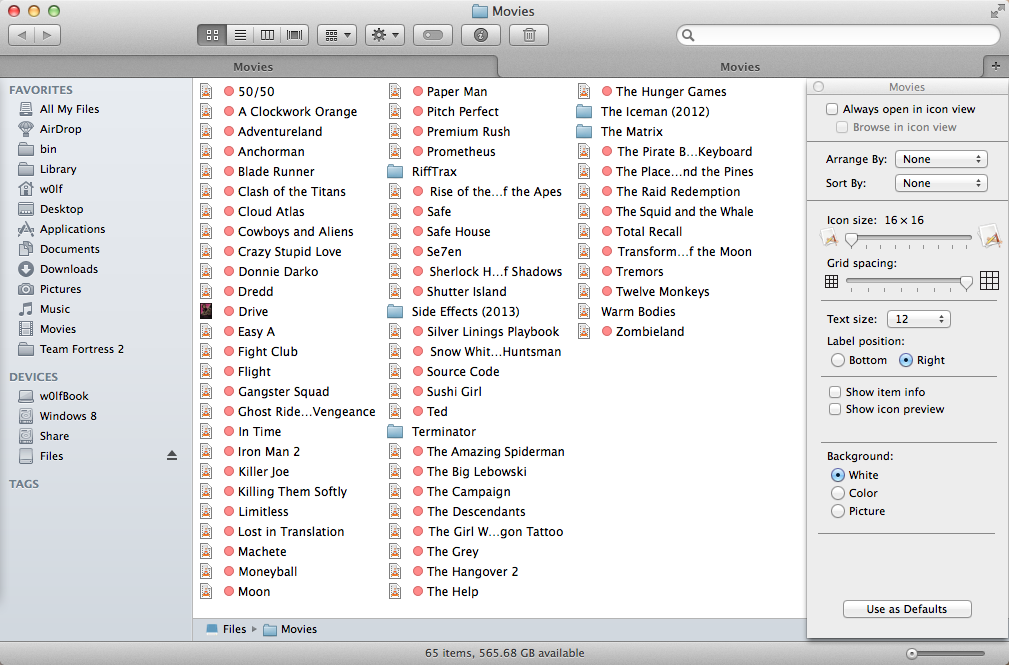Switch to Cover Flow view
Viewport: 1009px width, 665px height.
click(295, 35)
